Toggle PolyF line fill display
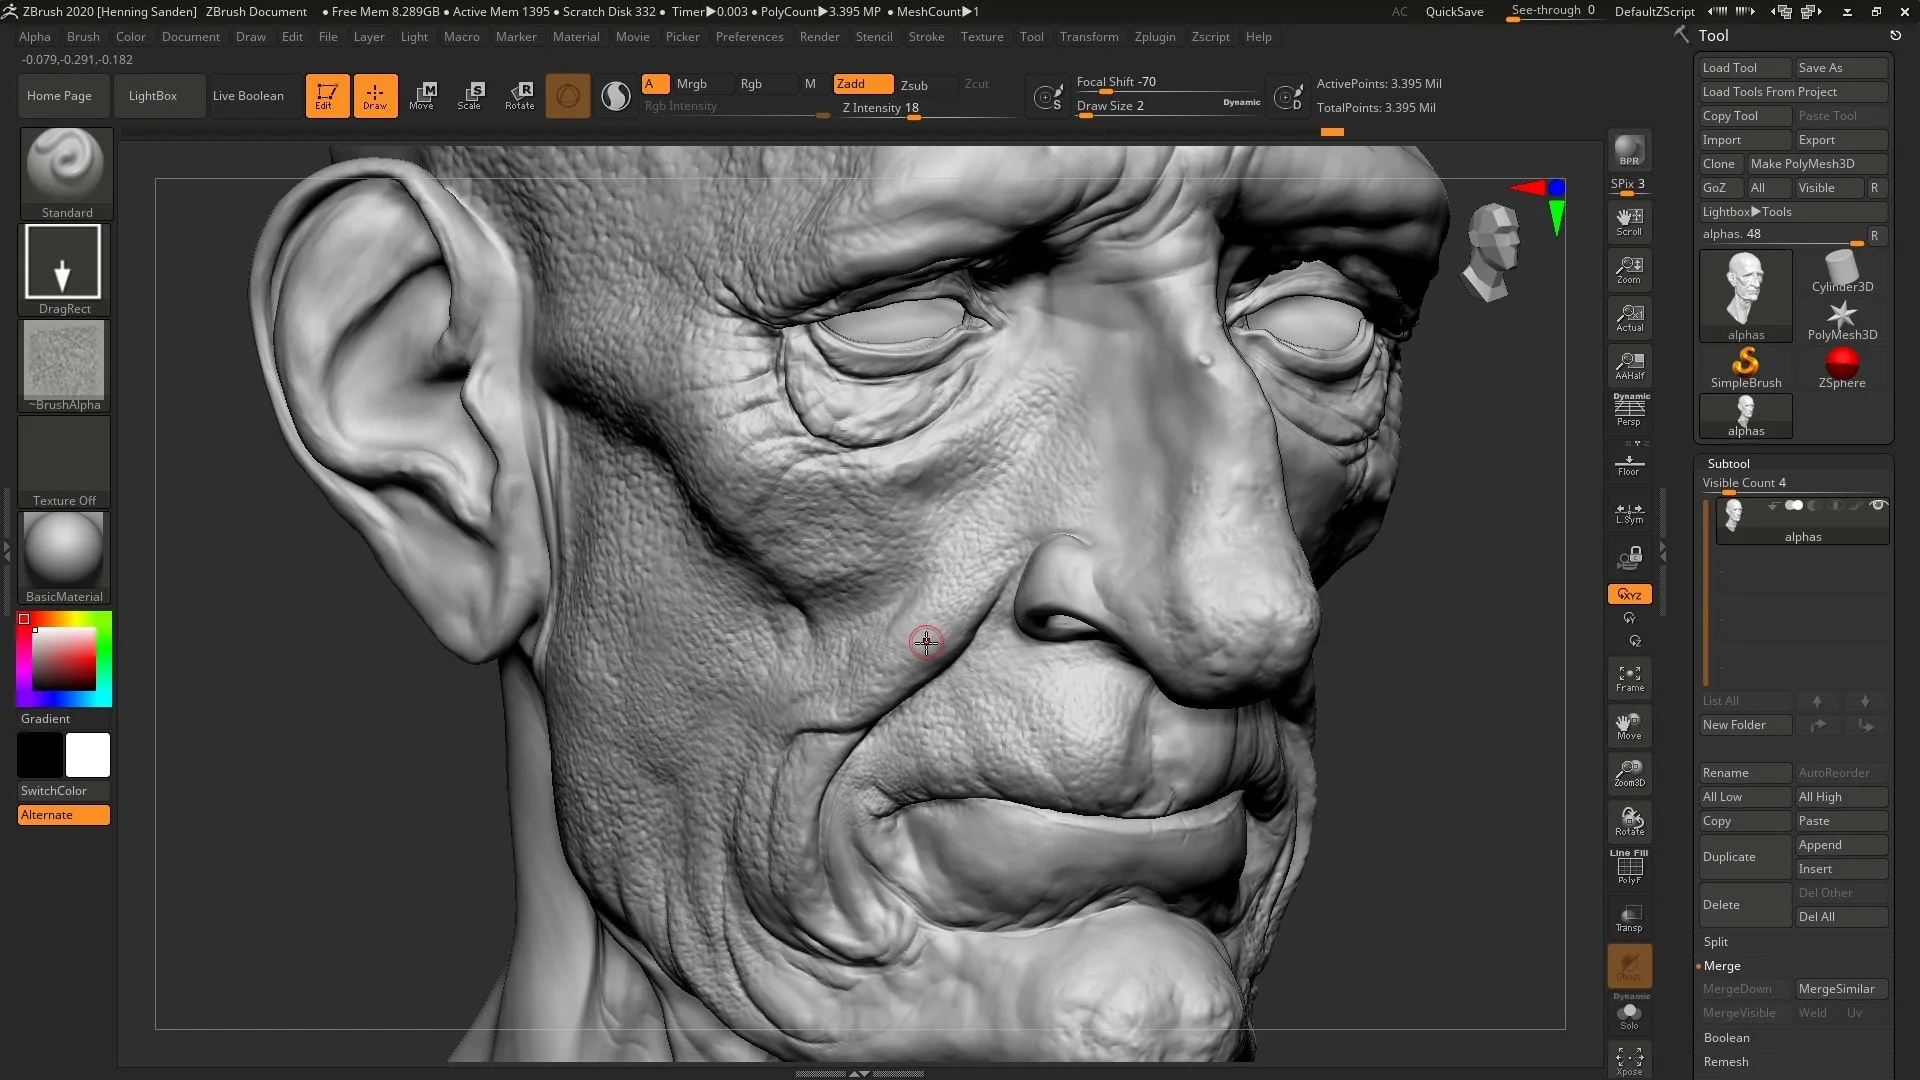The image size is (1920, 1080). [x=1629, y=867]
